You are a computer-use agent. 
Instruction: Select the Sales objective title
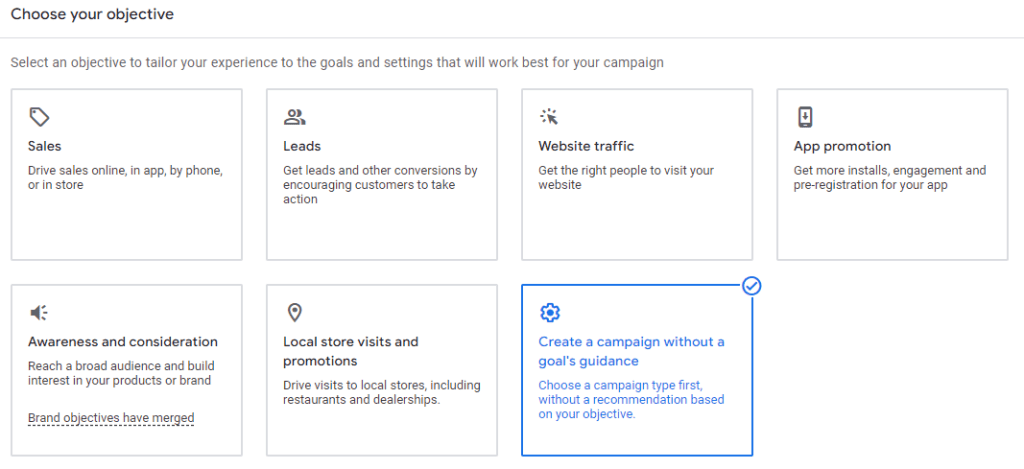45,146
